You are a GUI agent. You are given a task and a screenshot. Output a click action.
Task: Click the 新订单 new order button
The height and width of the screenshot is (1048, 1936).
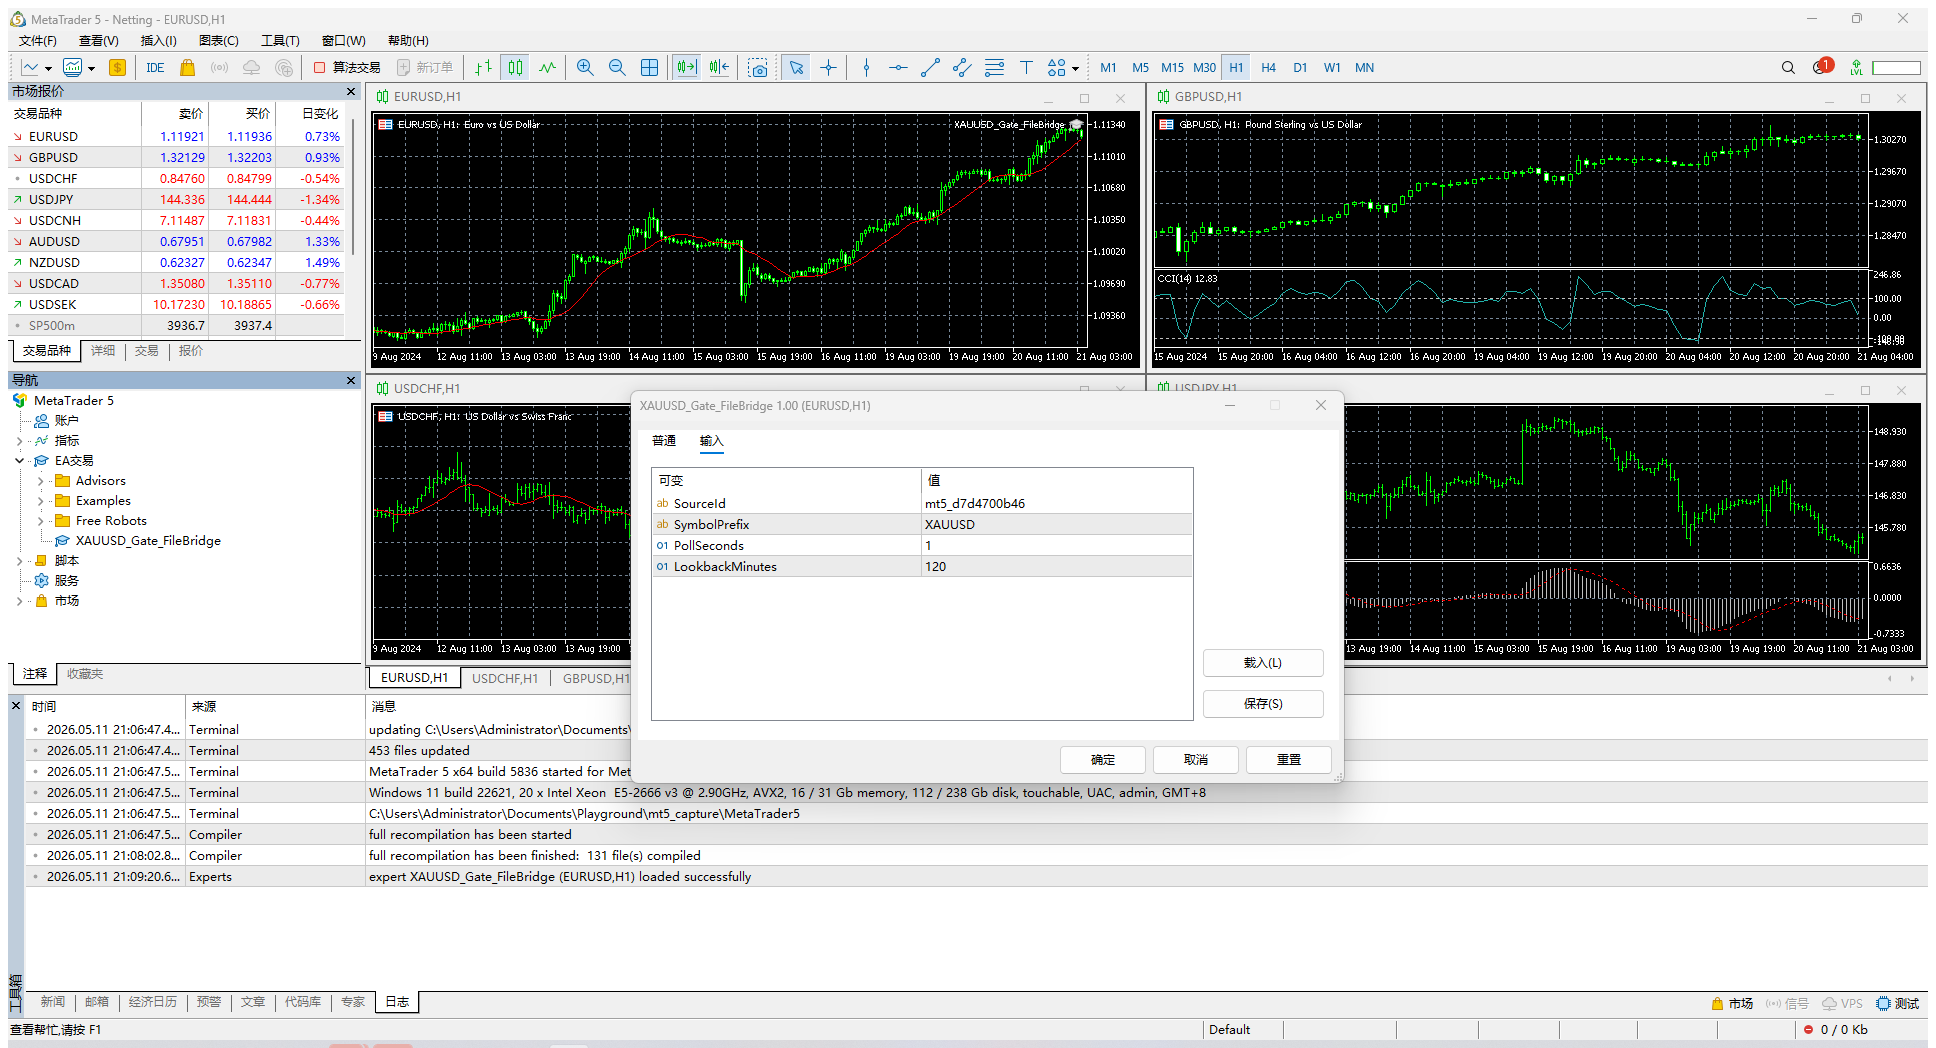[425, 68]
